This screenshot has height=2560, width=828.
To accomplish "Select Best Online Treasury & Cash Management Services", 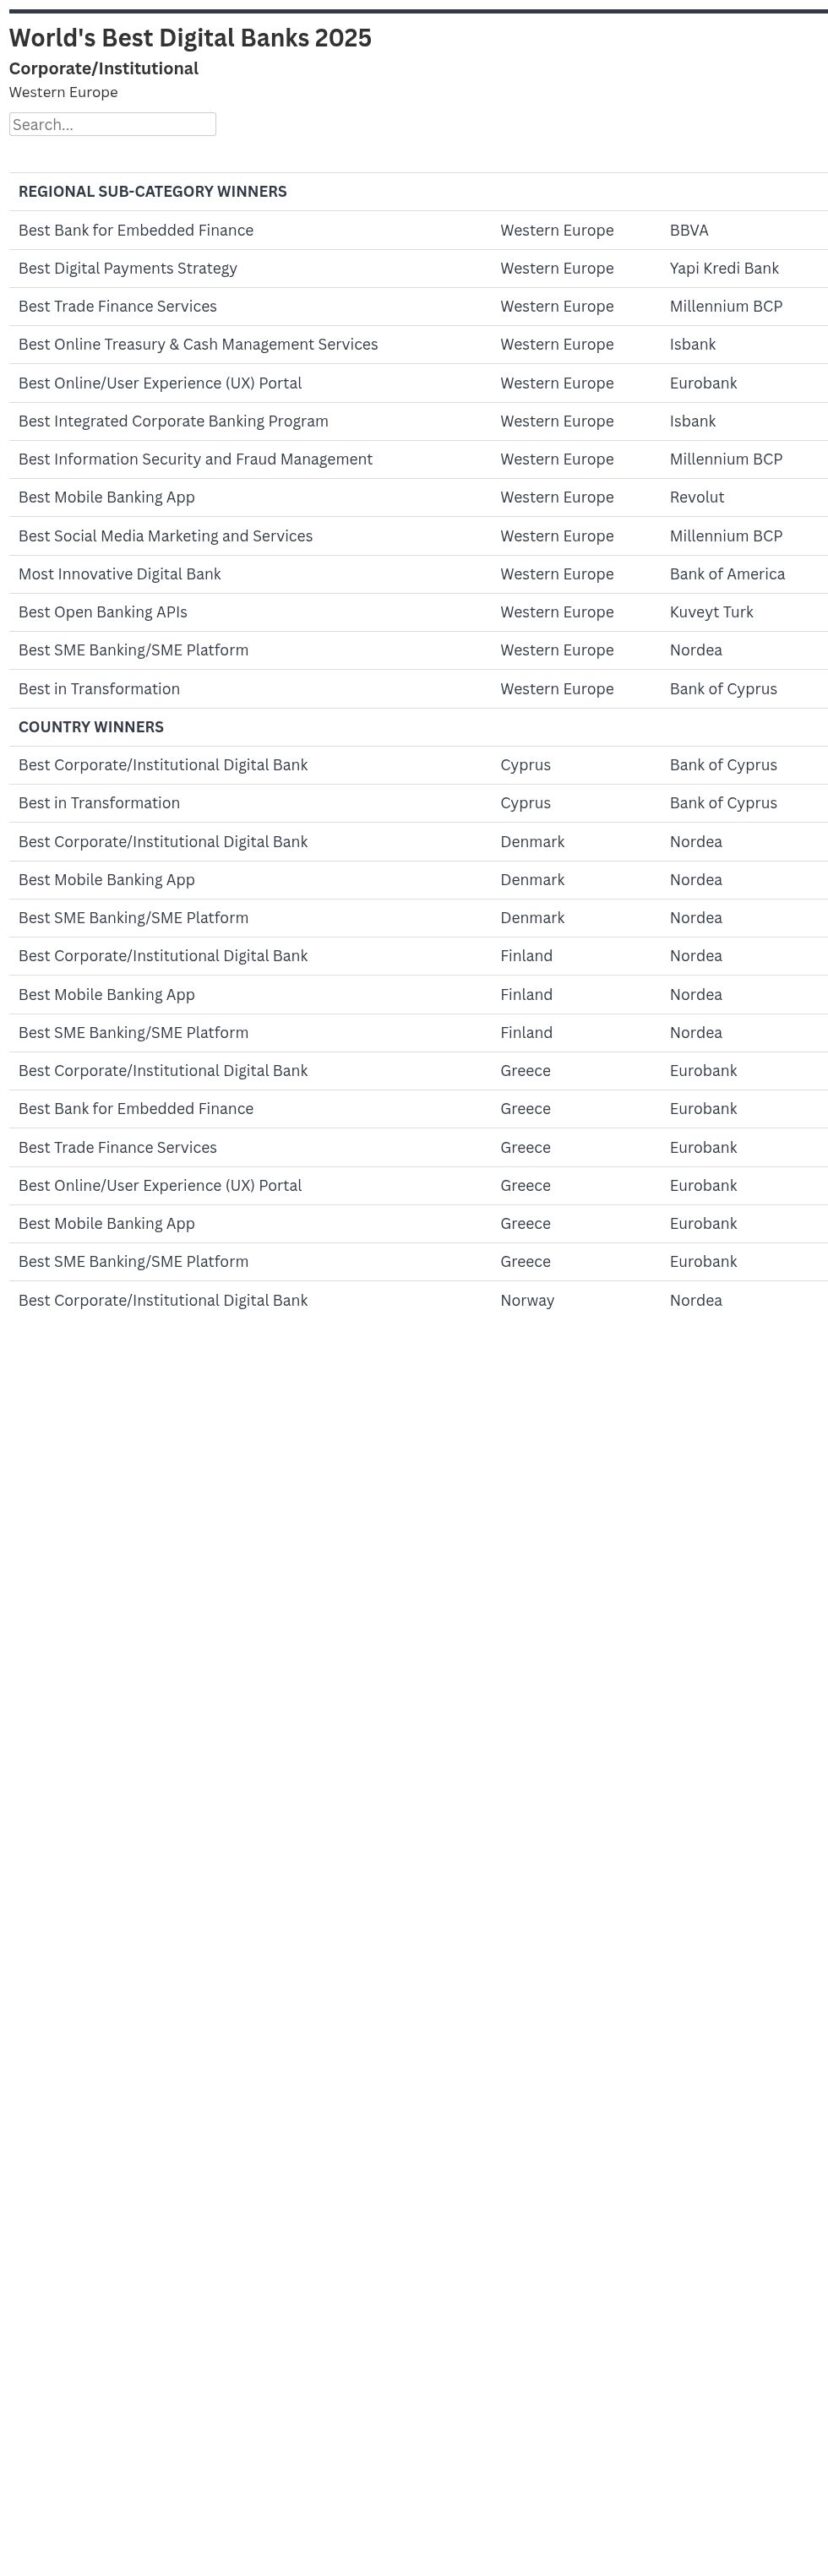I will click(x=198, y=344).
